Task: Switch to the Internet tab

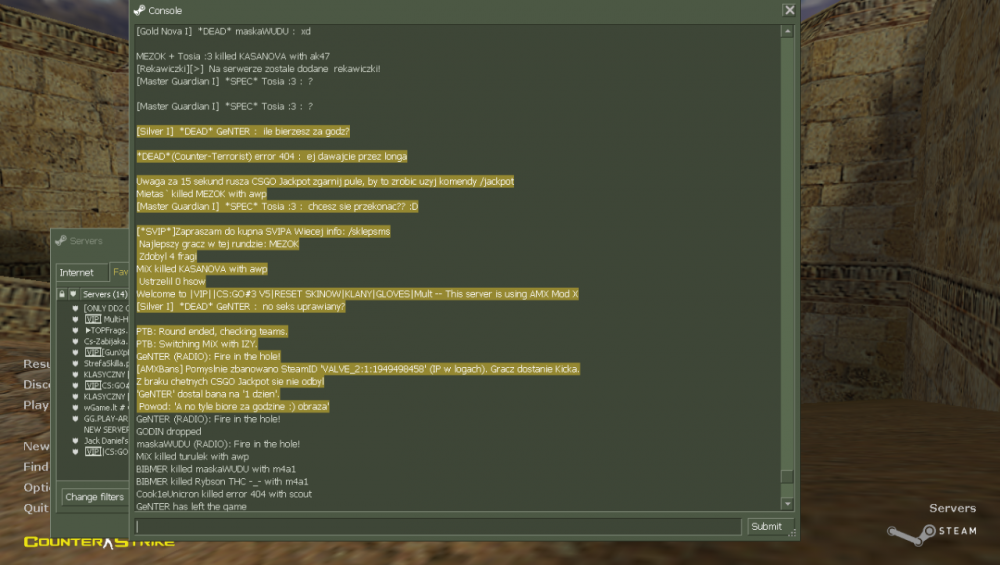Action: [x=77, y=272]
